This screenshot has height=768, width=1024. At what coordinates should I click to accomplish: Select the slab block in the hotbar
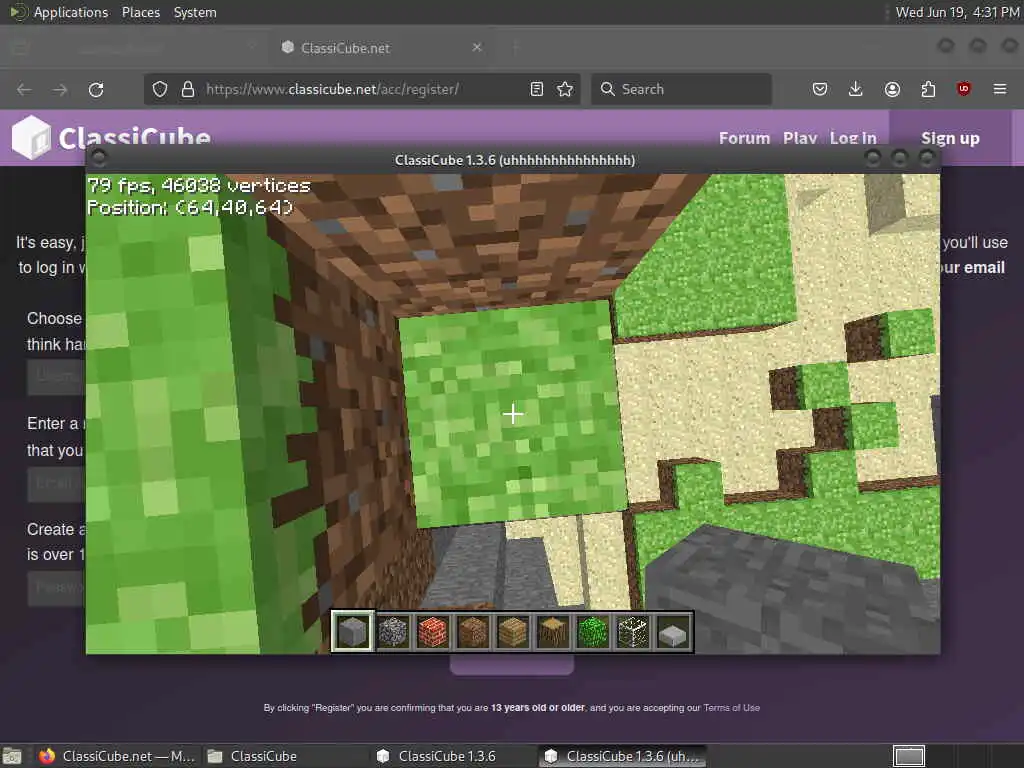(673, 632)
